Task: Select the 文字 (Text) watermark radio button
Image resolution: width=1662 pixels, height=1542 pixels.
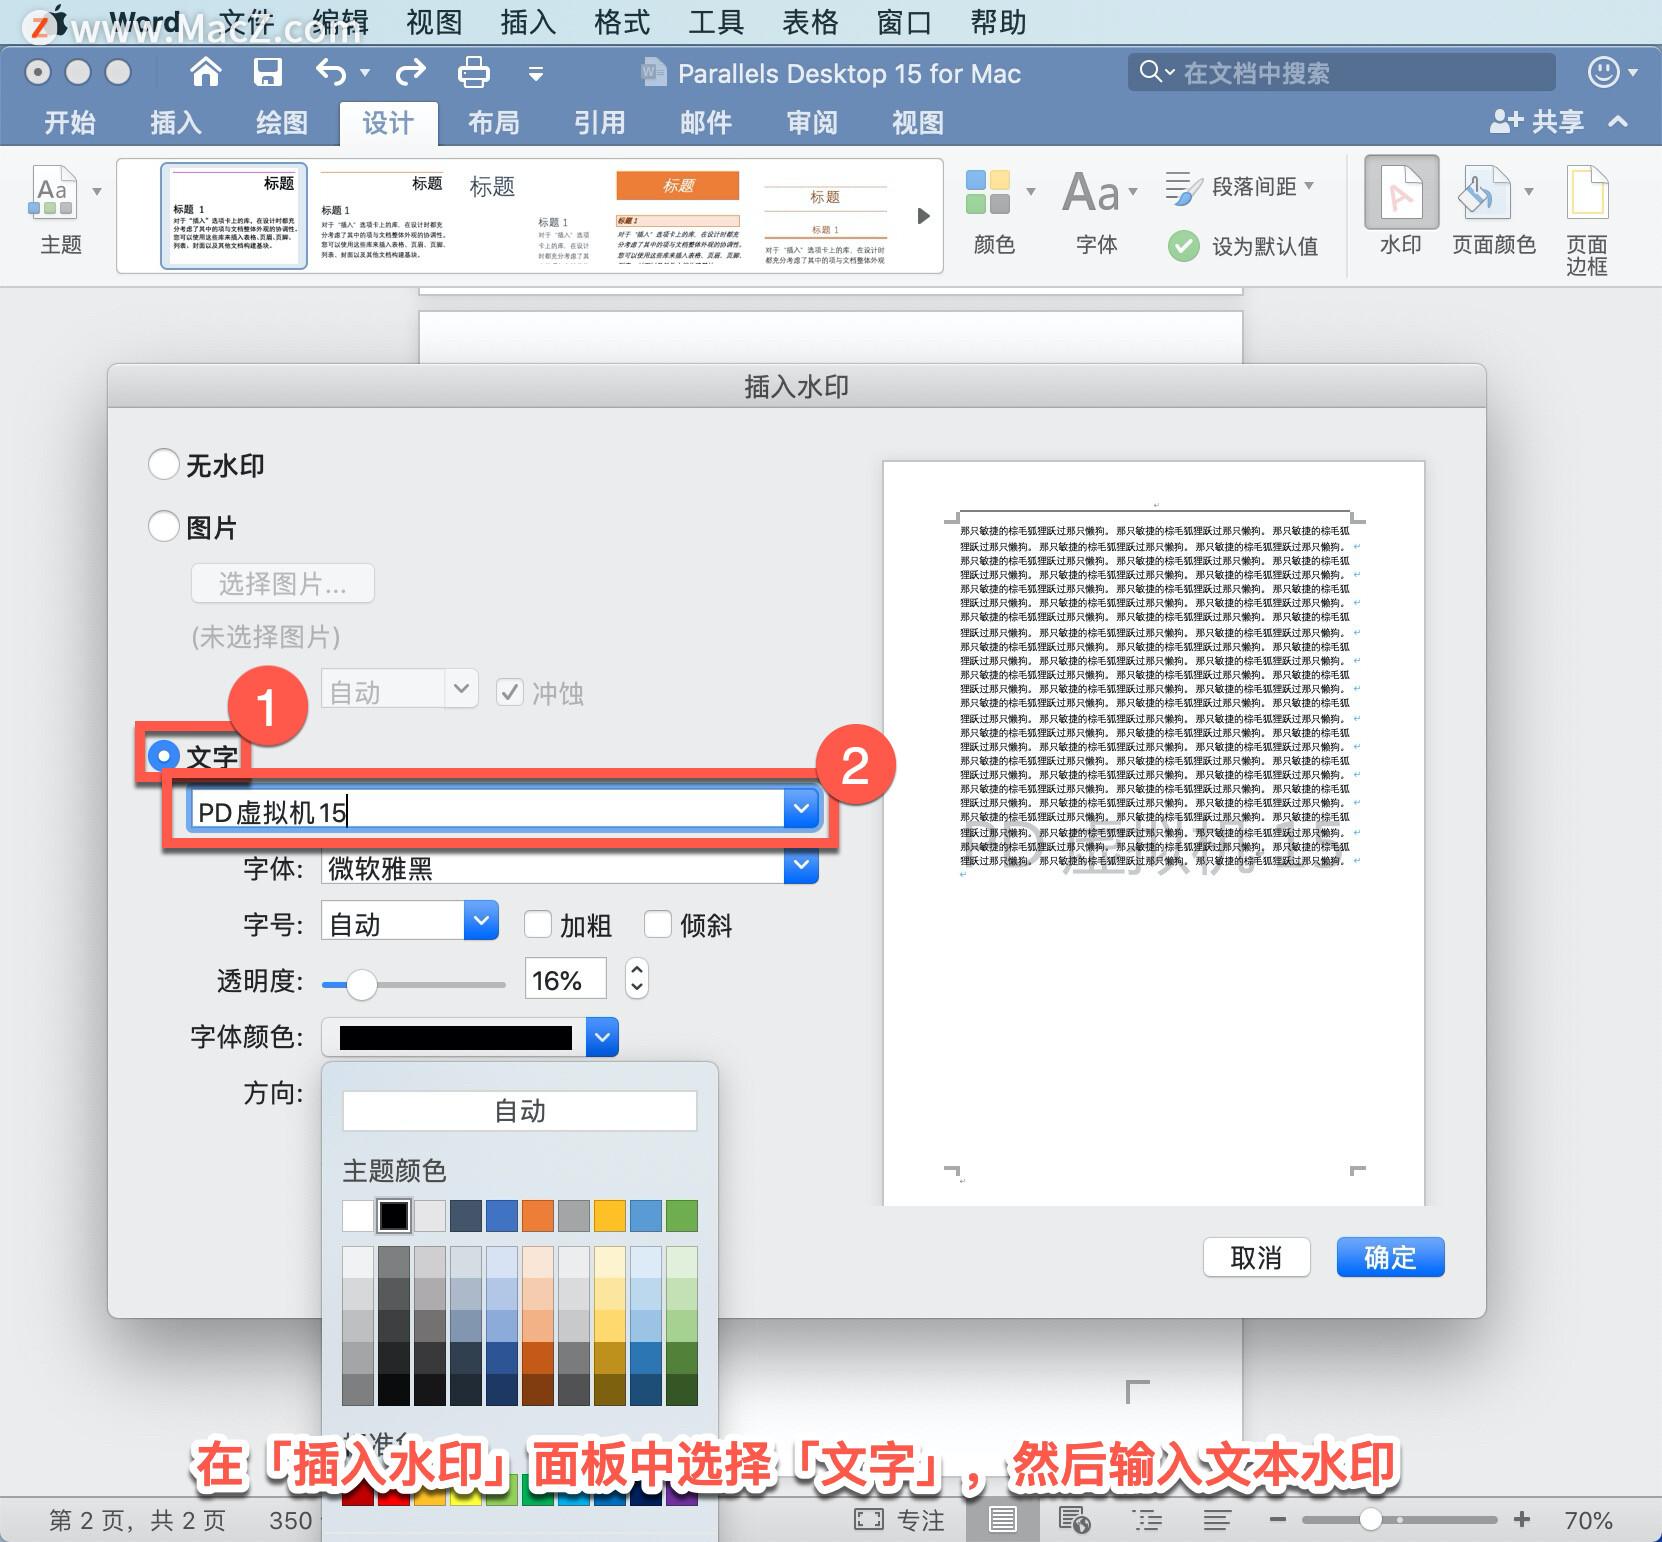Action: pyautogui.click(x=163, y=756)
